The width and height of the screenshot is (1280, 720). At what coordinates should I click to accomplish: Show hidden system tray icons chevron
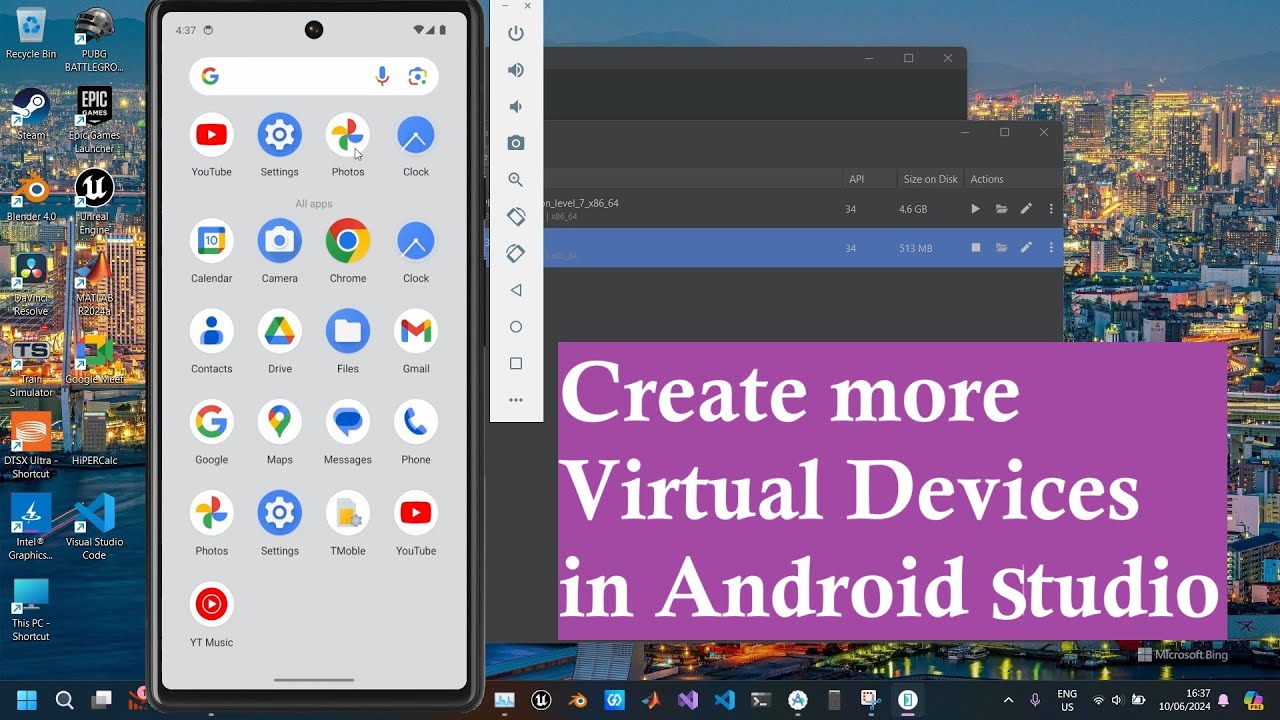(x=1008, y=700)
